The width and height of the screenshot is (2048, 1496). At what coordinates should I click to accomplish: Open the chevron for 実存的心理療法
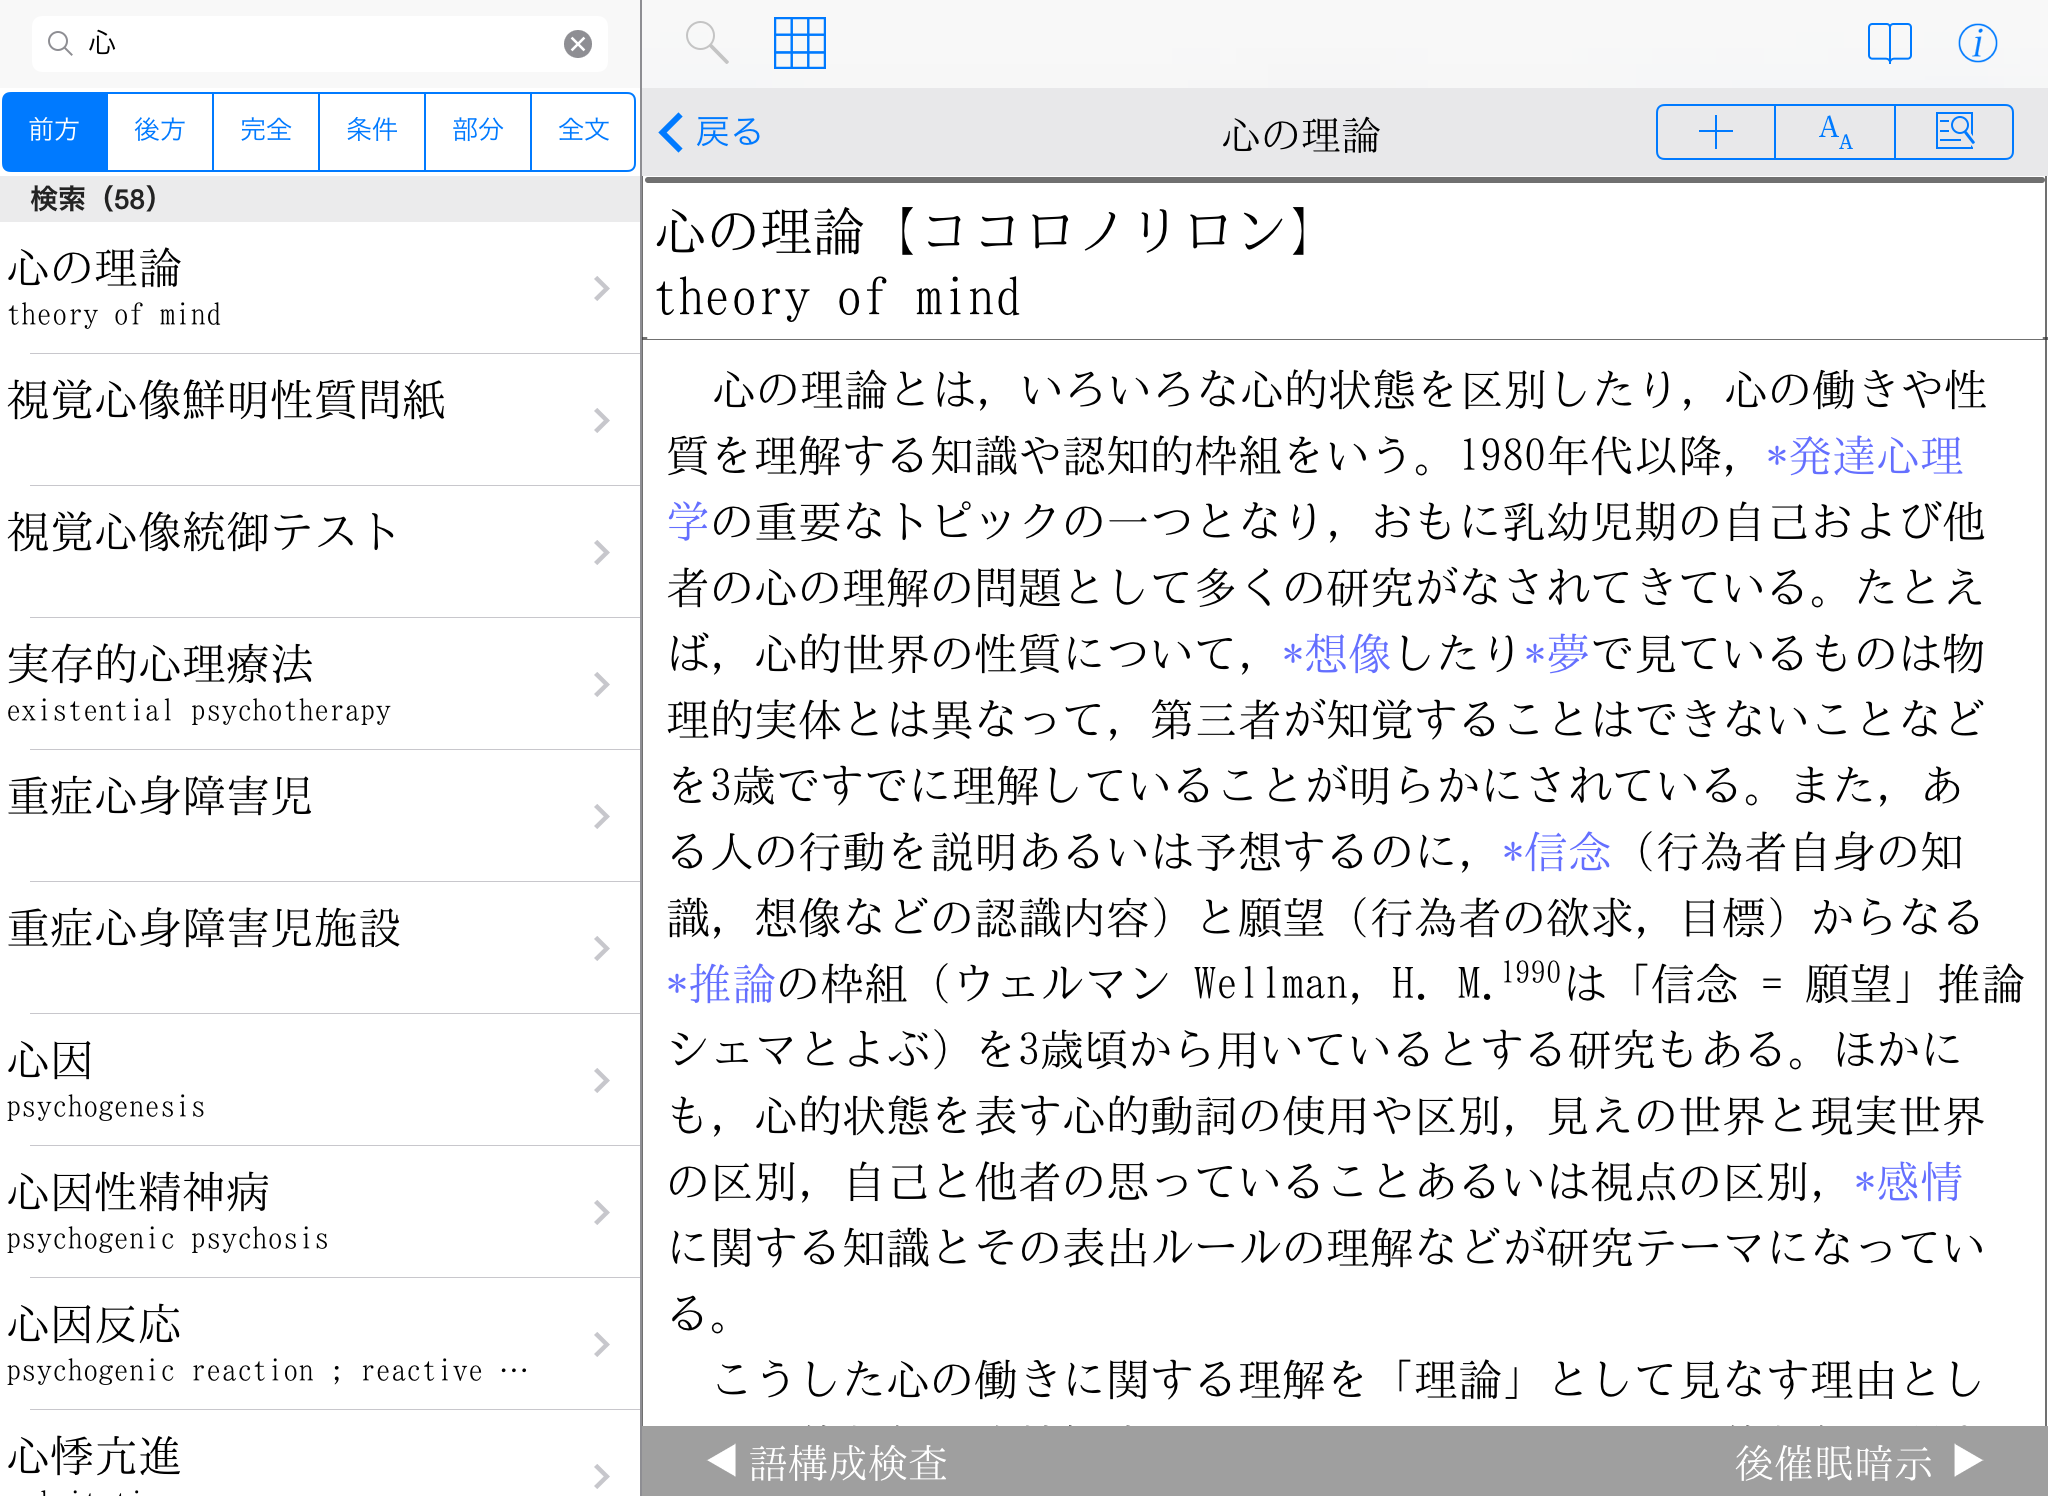pos(601,685)
